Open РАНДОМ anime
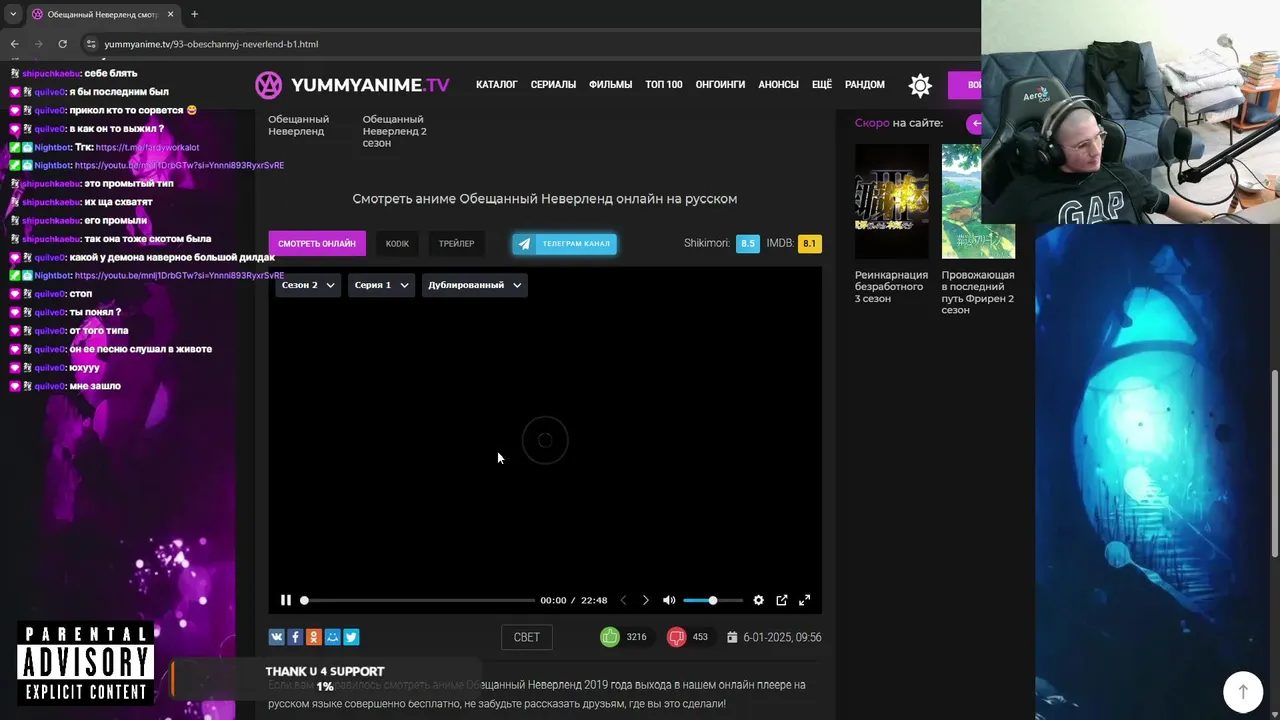The width and height of the screenshot is (1280, 720). pyautogui.click(x=865, y=85)
